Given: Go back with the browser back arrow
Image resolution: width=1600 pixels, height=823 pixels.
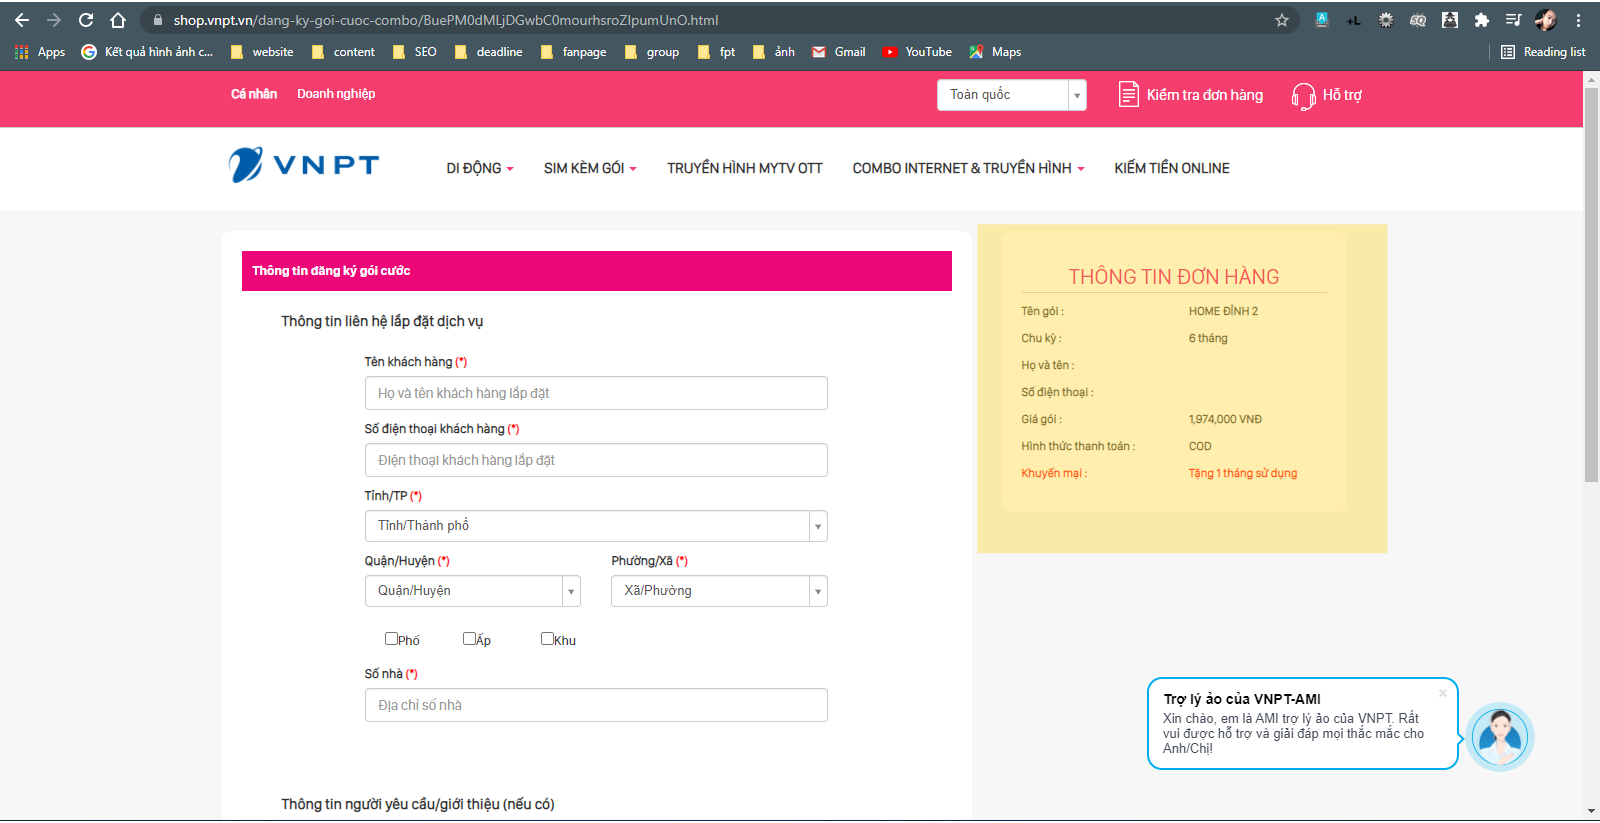Looking at the screenshot, I should coord(22,20).
